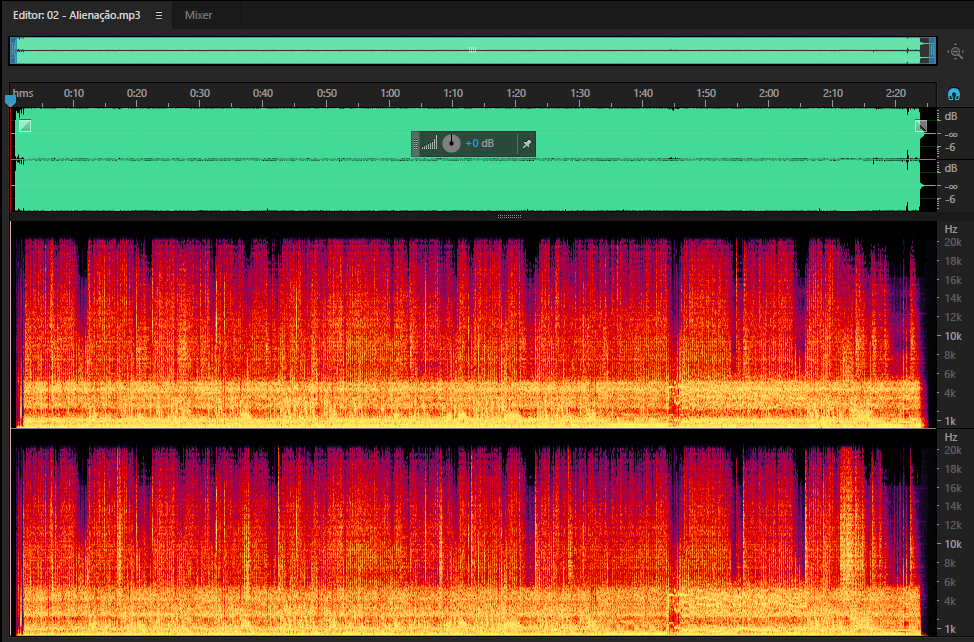The height and width of the screenshot is (642, 974).
Task: Click timeline ruler at 0:10
Action: (x=74, y=93)
